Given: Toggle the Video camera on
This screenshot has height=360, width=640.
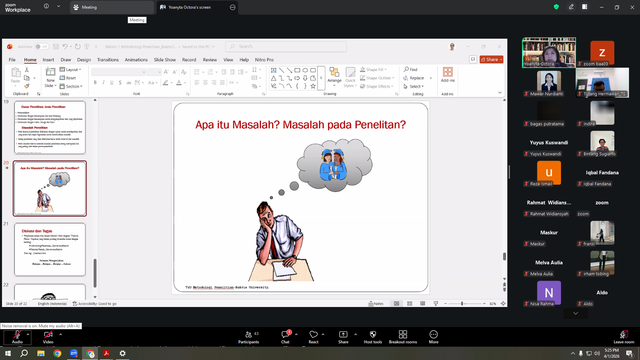Looking at the screenshot, I should pyautogui.click(x=48, y=337).
